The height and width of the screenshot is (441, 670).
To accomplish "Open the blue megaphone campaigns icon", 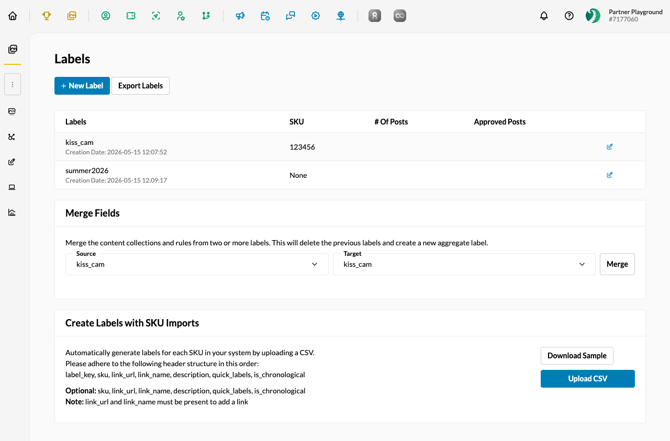I will click(x=240, y=16).
